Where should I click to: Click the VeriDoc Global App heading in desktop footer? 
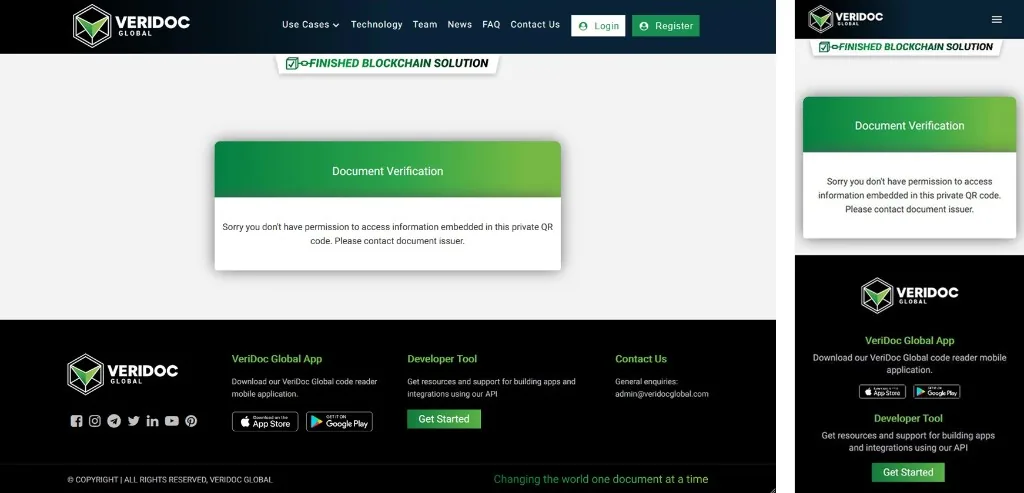tap(277, 358)
